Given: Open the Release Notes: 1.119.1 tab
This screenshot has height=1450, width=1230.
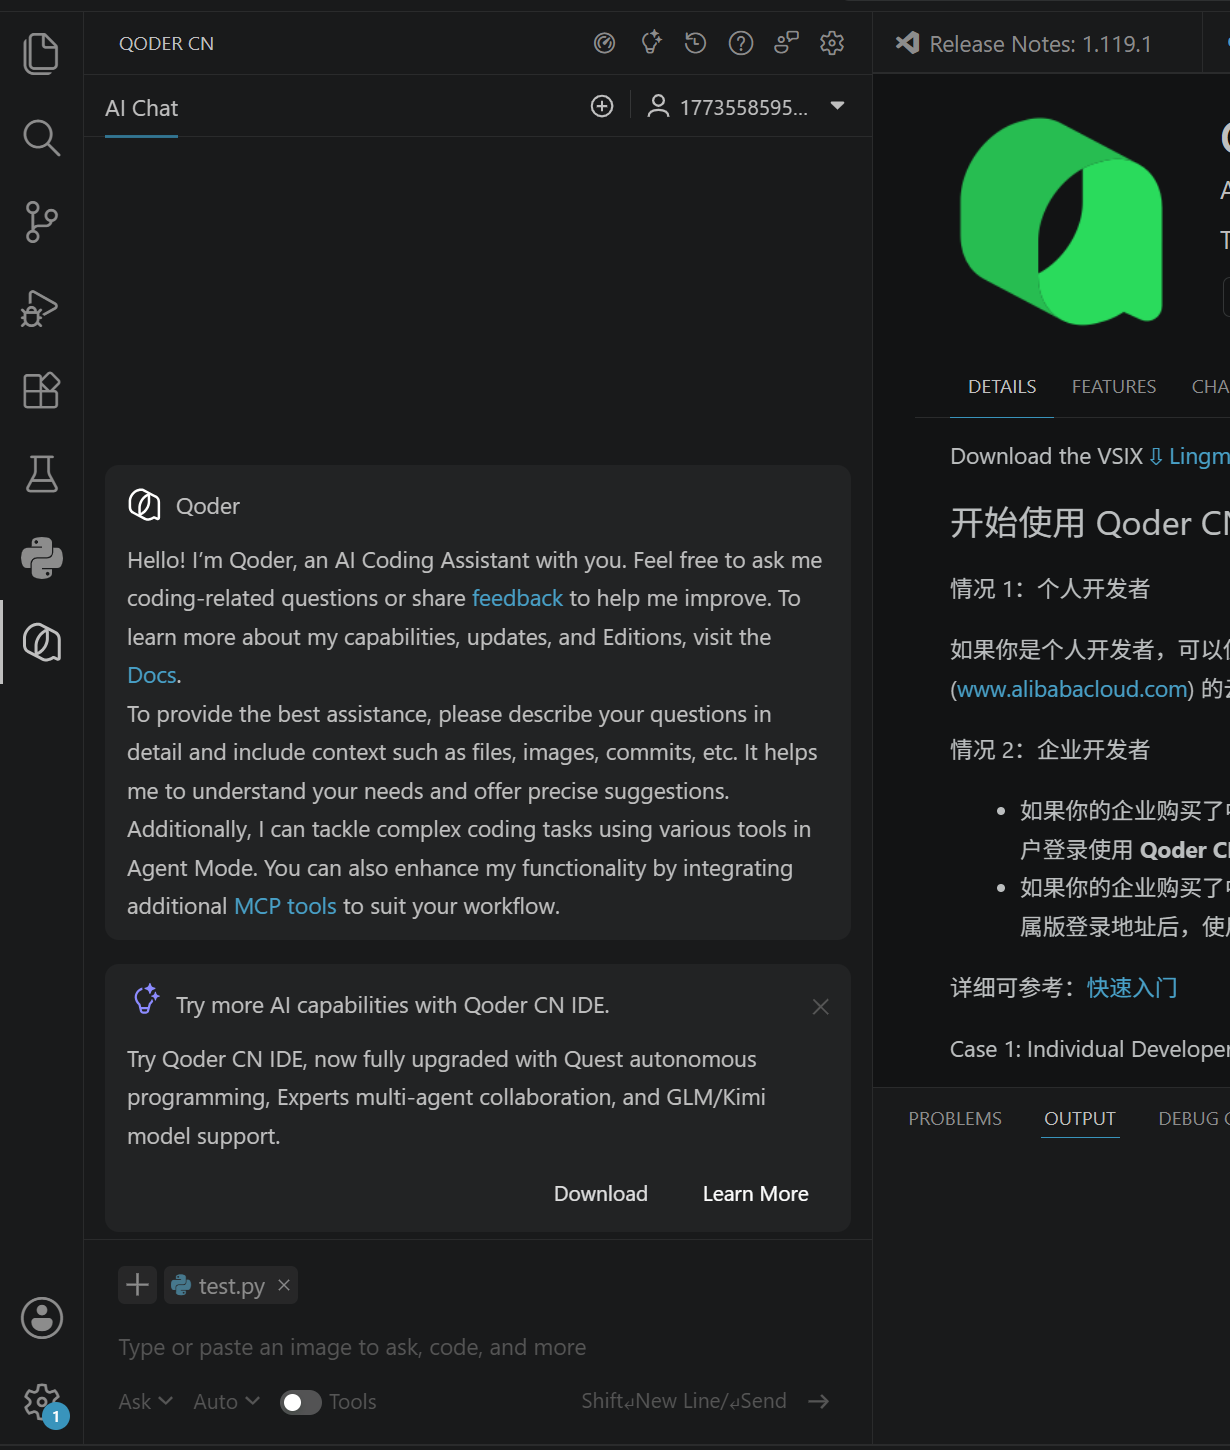Looking at the screenshot, I should pyautogui.click(x=1037, y=44).
